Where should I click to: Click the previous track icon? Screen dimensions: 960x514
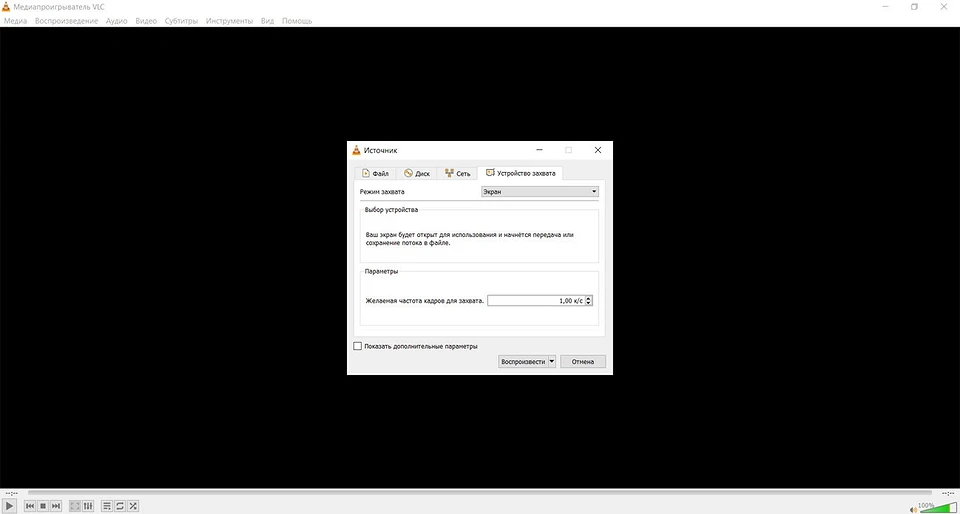point(30,506)
